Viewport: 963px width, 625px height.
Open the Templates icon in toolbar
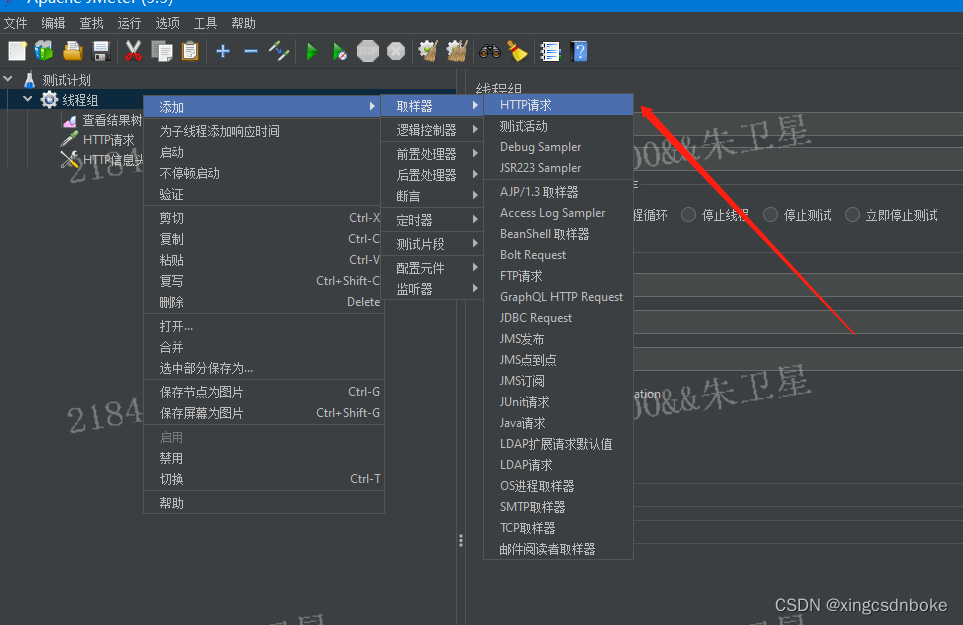tap(44, 51)
